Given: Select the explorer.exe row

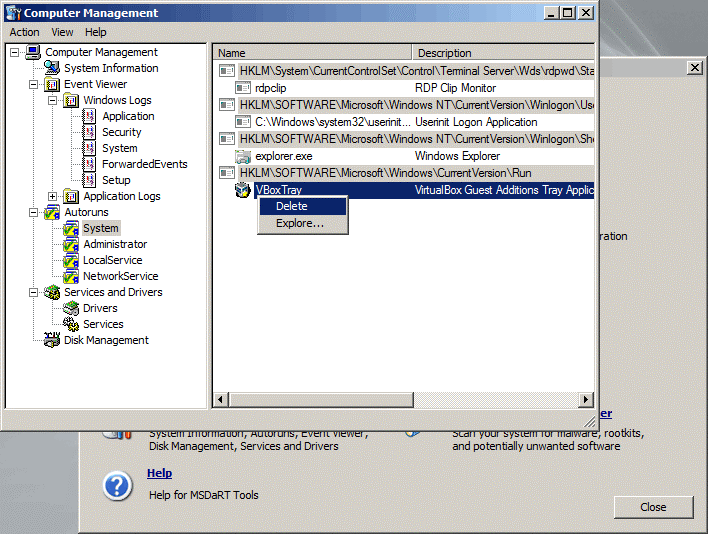Looking at the screenshot, I should pos(404,156).
